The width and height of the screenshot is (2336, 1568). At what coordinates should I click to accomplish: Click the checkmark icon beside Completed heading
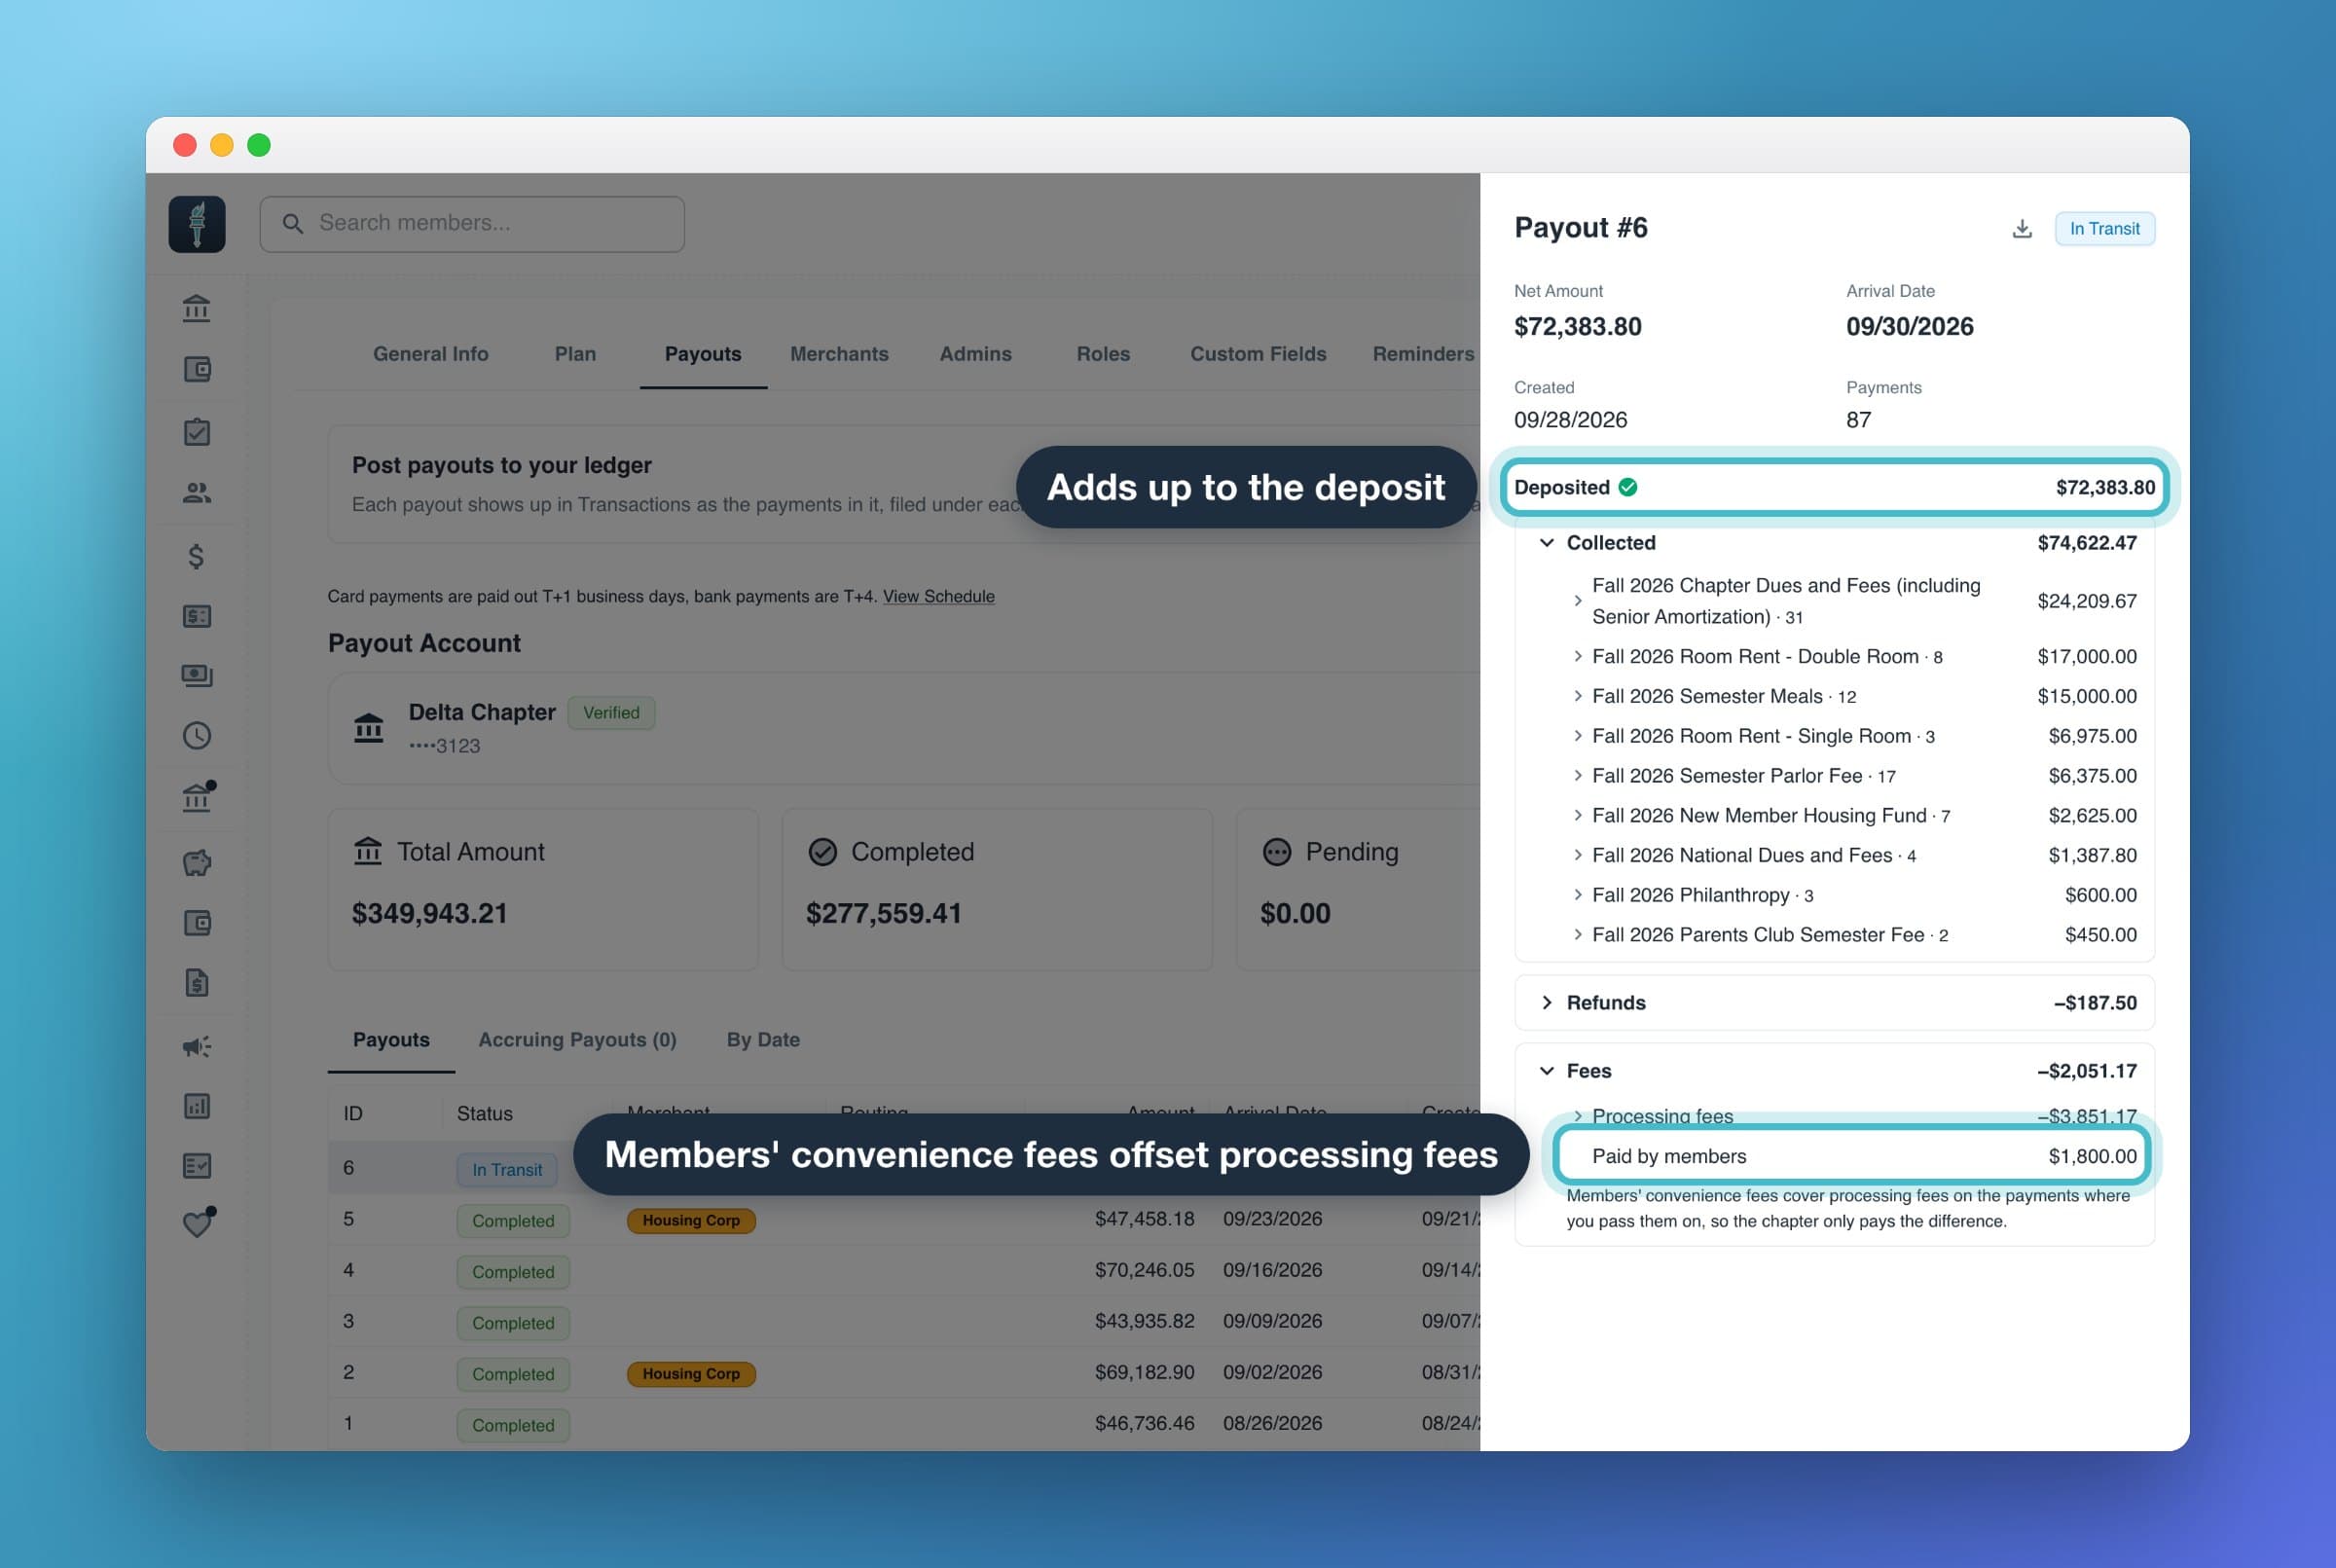tap(822, 852)
